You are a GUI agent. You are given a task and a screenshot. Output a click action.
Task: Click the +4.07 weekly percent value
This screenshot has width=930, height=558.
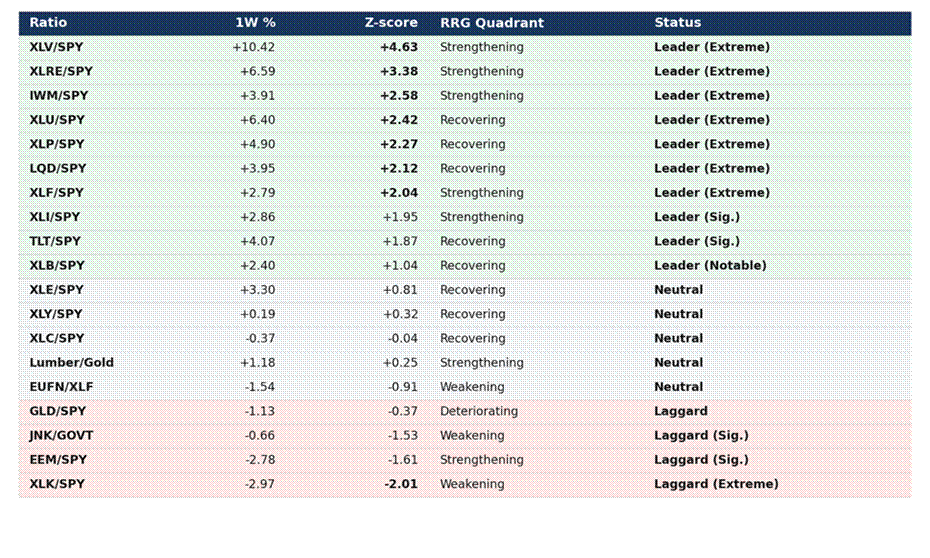(257, 241)
